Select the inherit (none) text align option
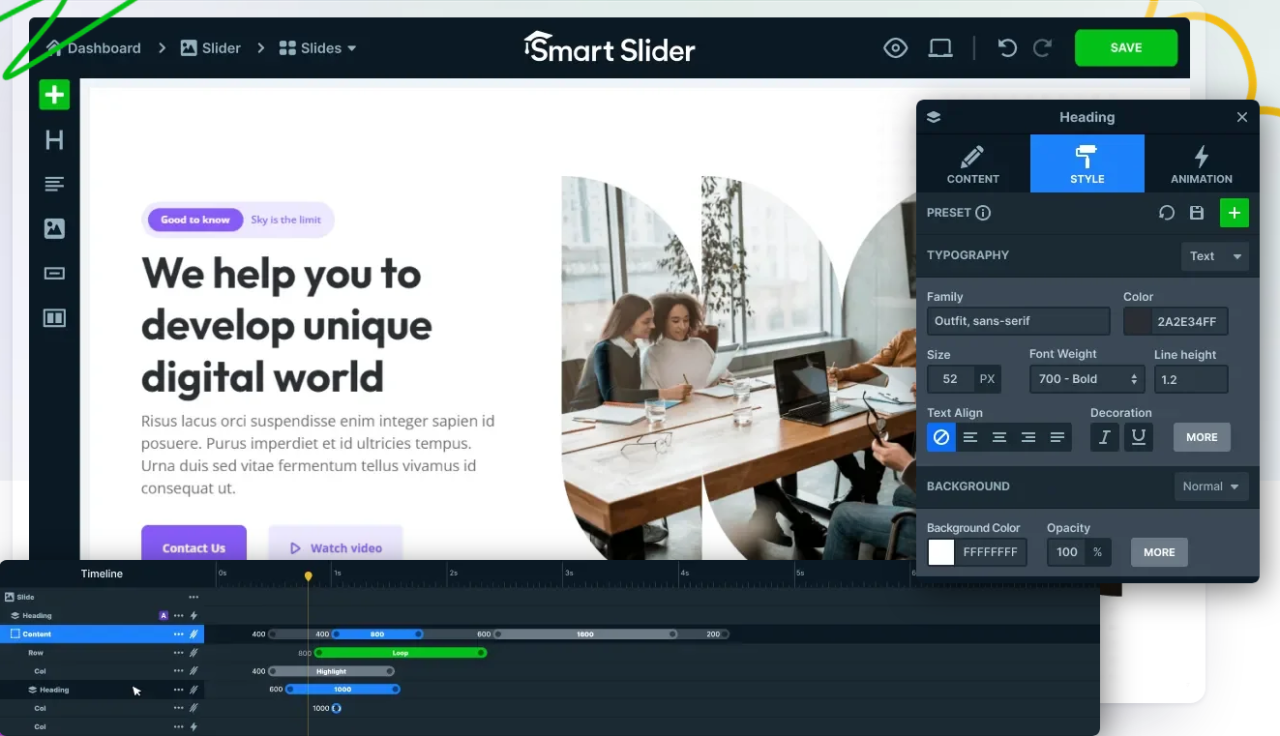Screen dimensions: 1280x736 click(941, 437)
